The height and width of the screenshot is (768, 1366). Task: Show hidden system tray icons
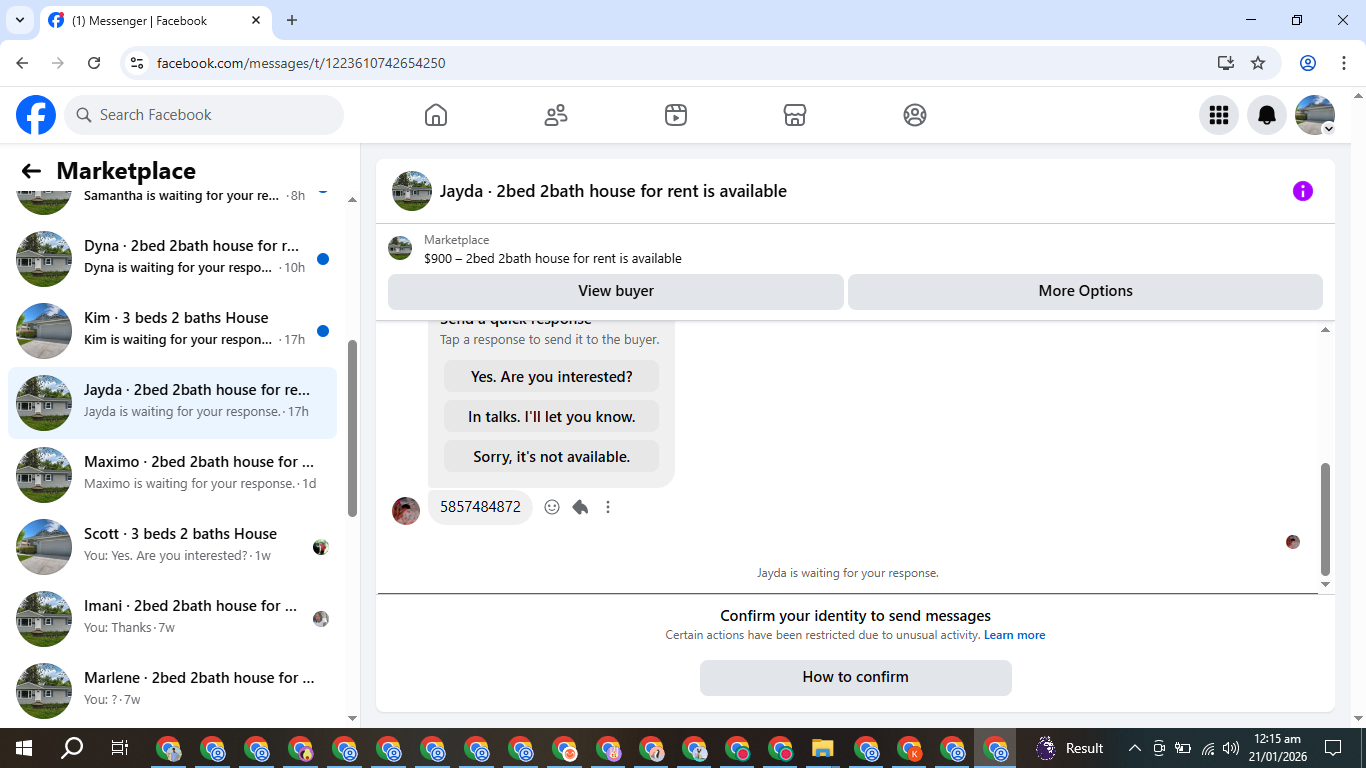tap(1134, 748)
